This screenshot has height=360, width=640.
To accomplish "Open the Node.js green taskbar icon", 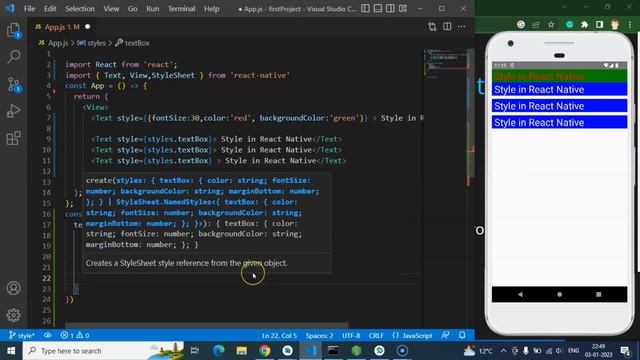I will 356,351.
